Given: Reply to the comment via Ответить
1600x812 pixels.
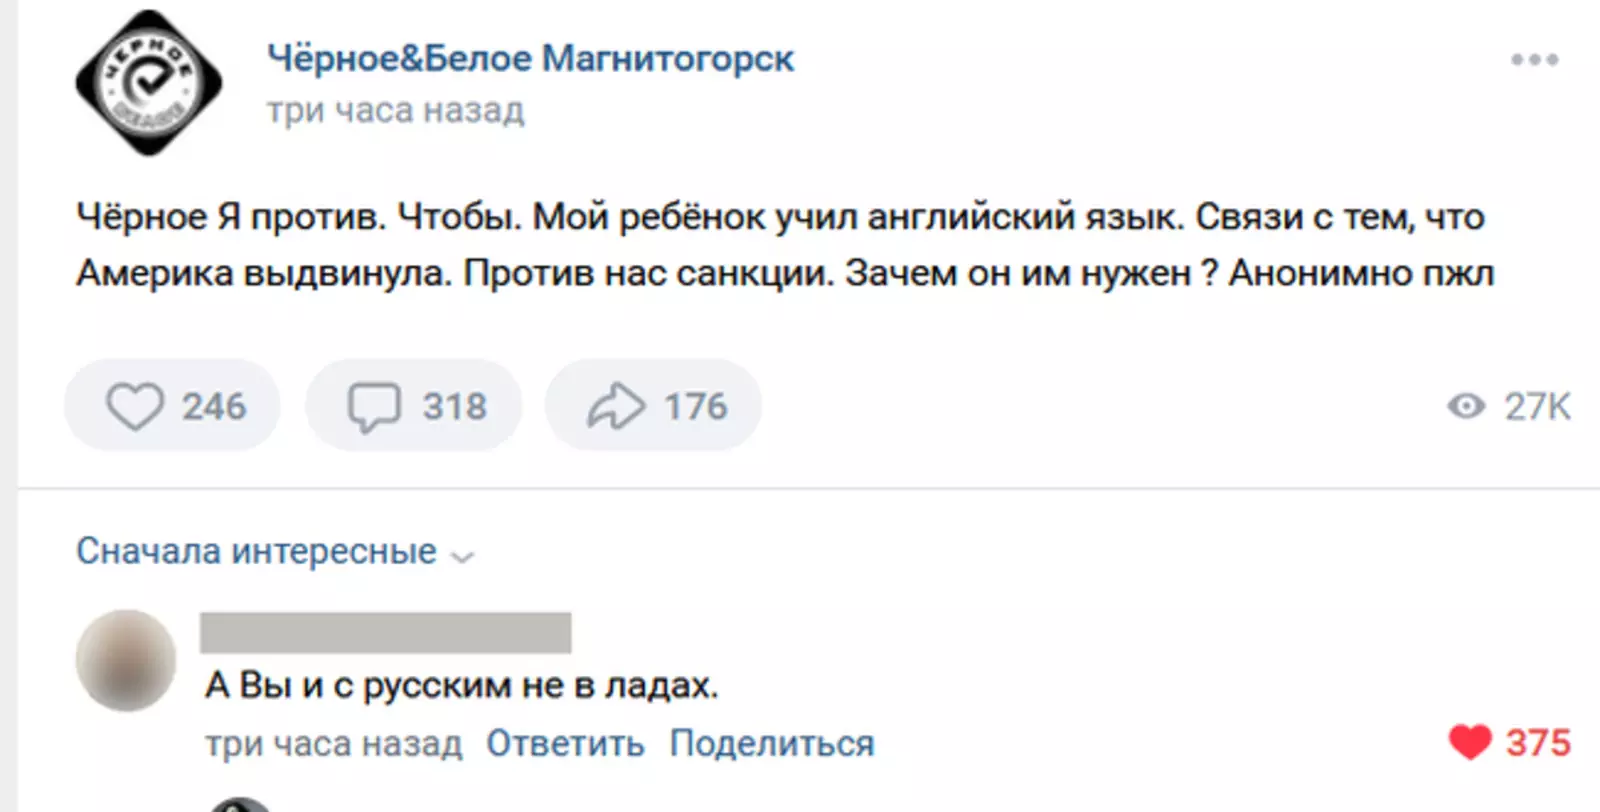Looking at the screenshot, I should tap(565, 743).
